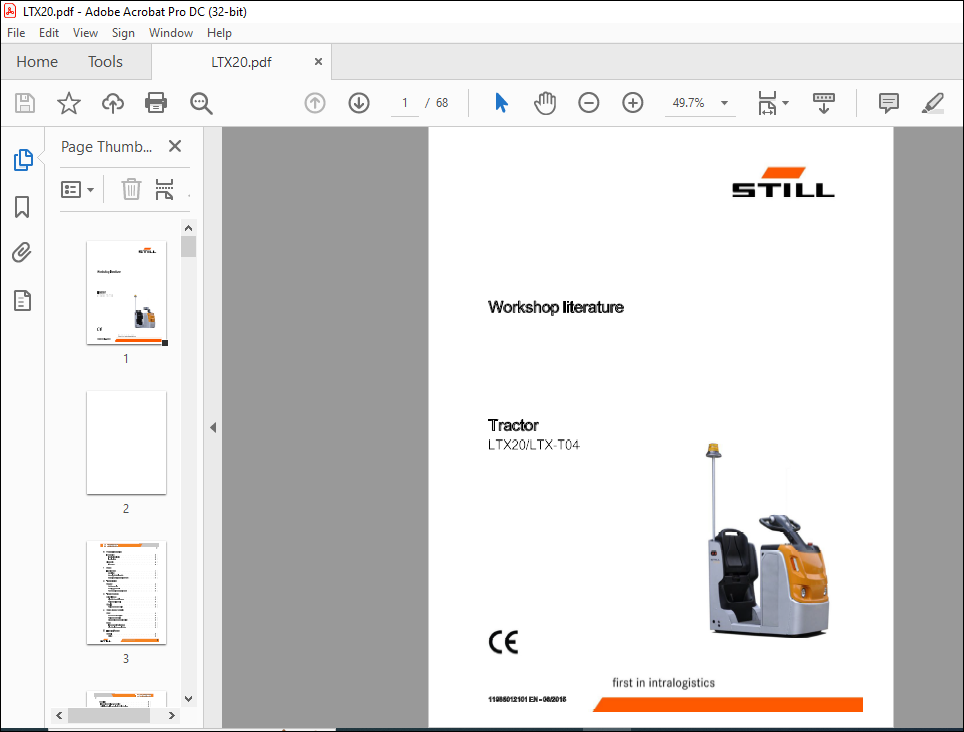Select blank page 2 thumbnail

[x=127, y=443]
